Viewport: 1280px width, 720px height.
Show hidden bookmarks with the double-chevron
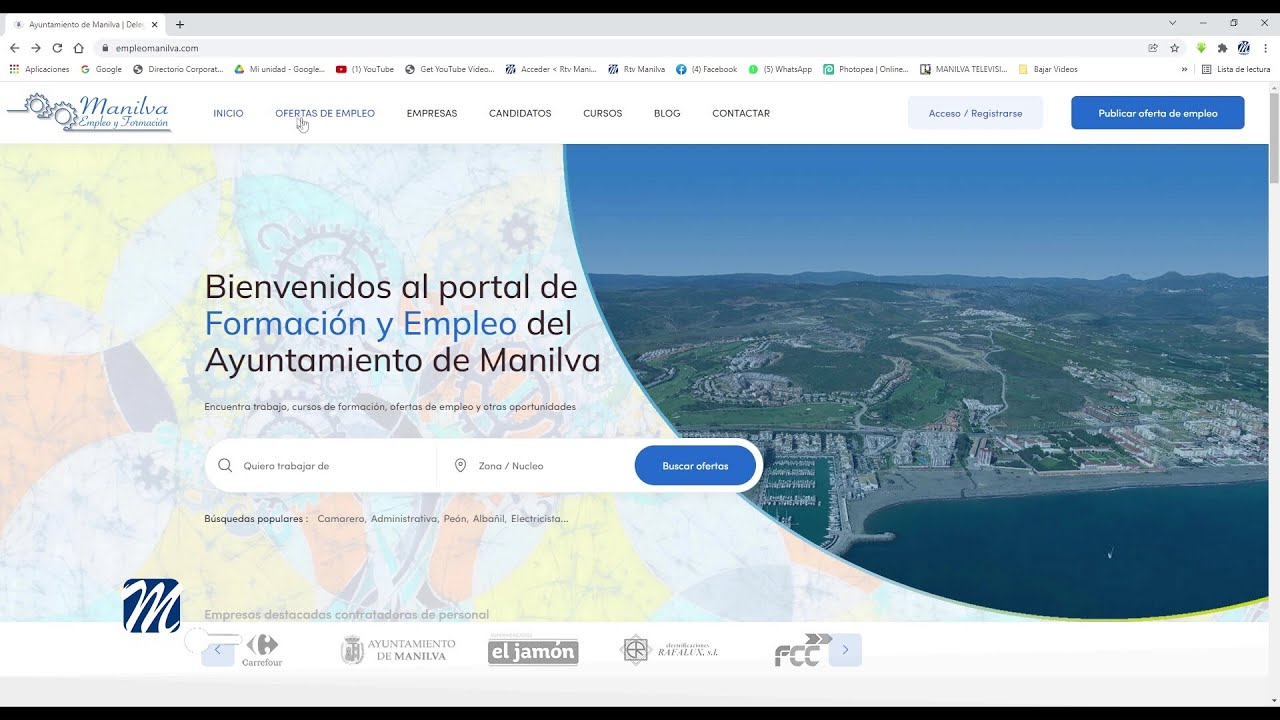(1185, 70)
